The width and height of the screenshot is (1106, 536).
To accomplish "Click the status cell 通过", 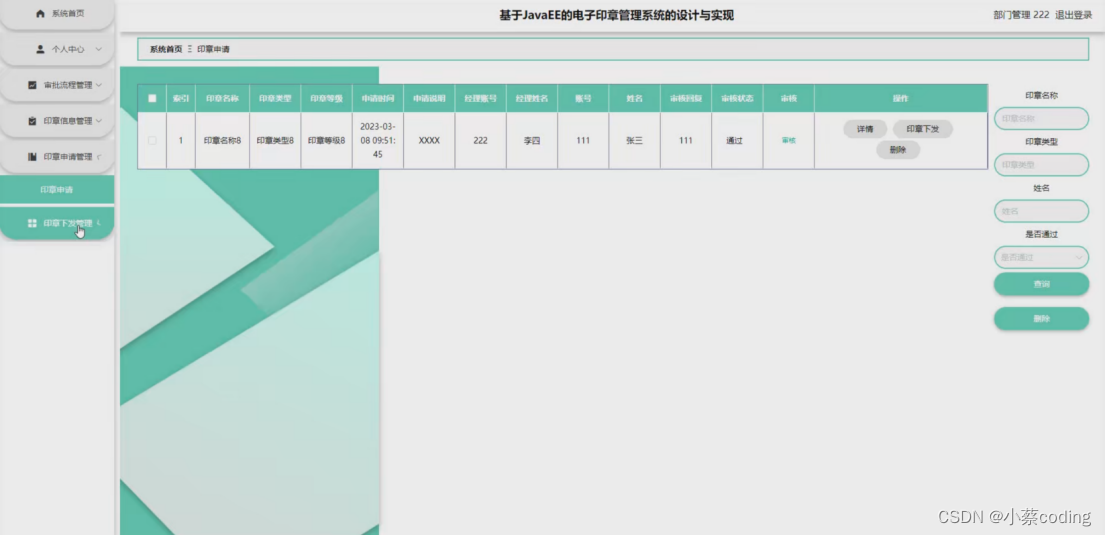I will [x=734, y=140].
